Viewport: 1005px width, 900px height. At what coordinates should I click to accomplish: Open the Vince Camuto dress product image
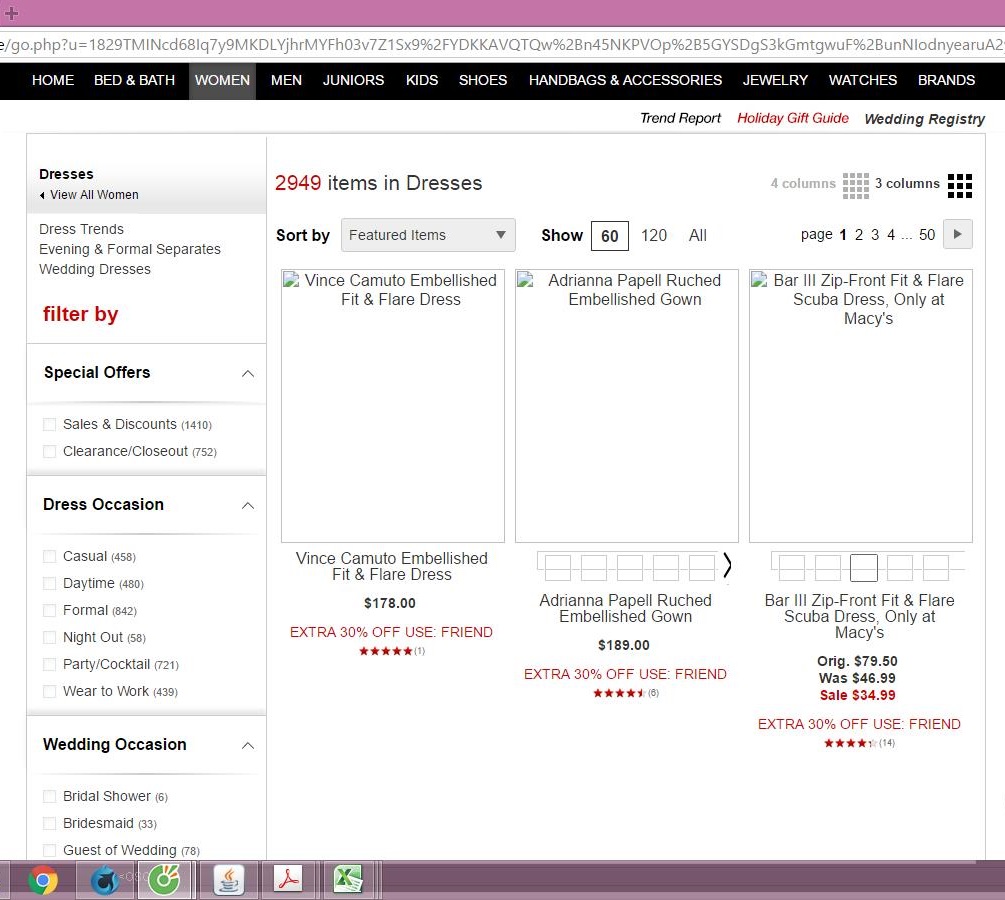pyautogui.click(x=393, y=405)
